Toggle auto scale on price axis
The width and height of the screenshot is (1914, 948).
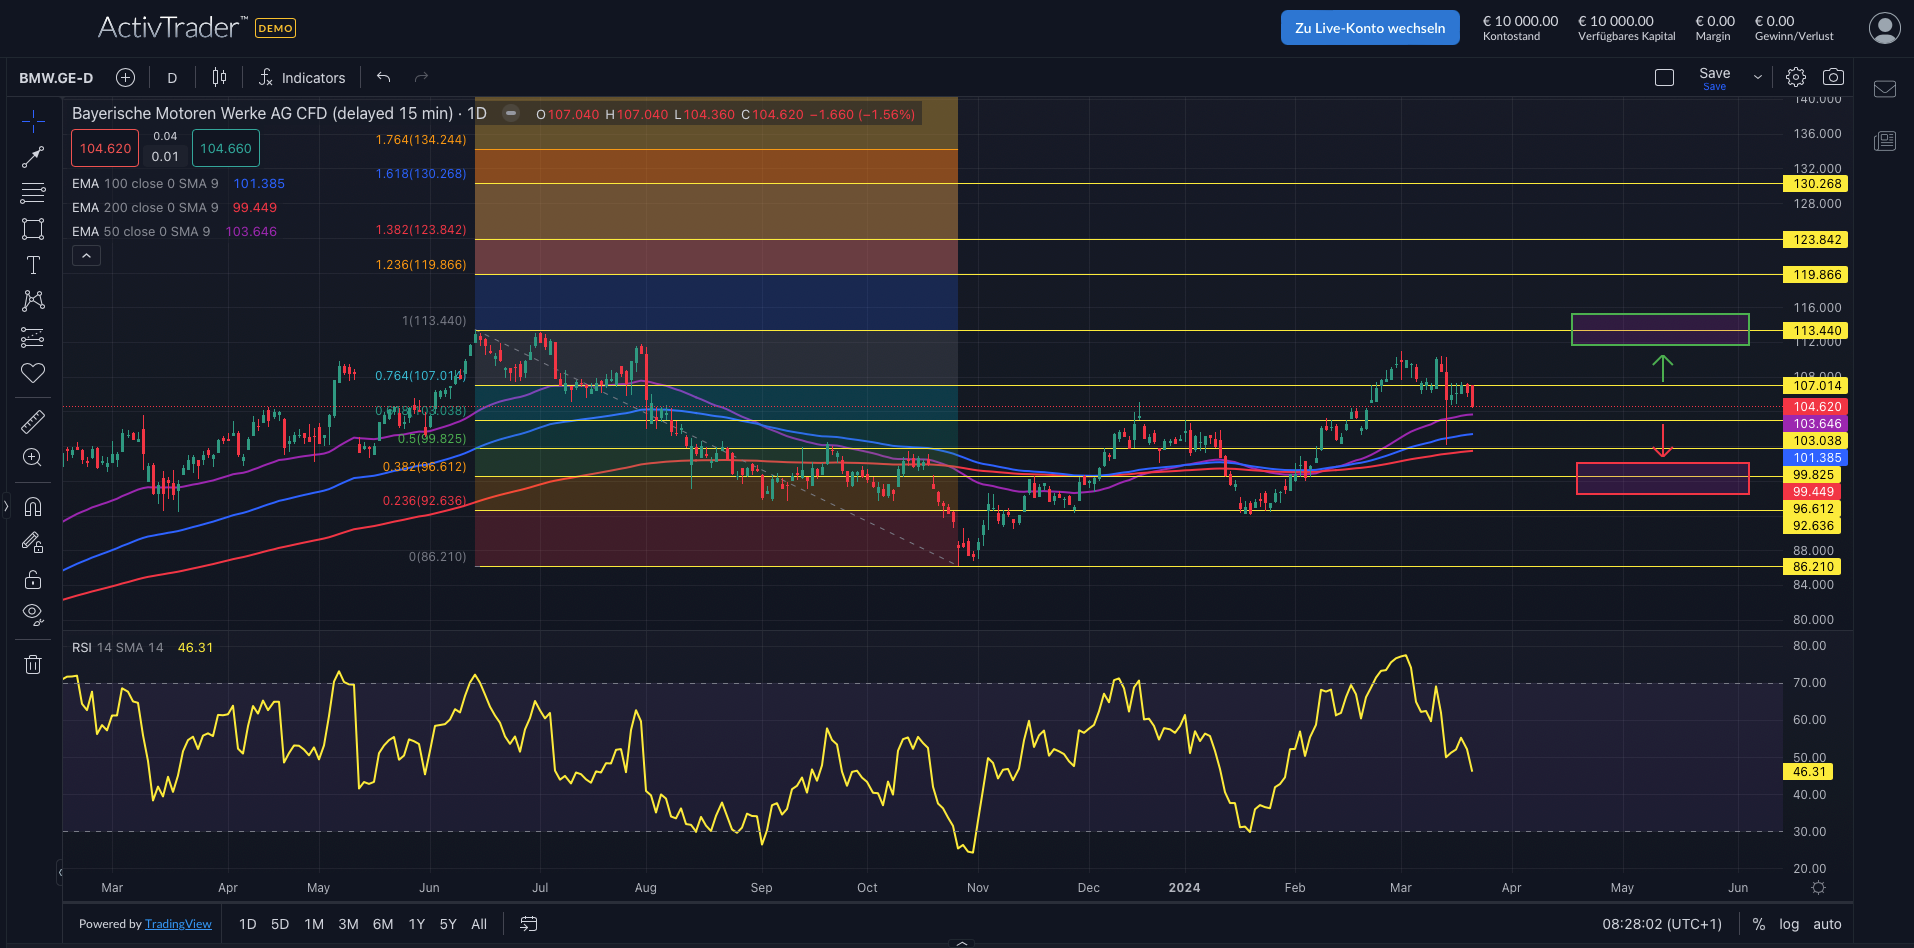point(1827,924)
